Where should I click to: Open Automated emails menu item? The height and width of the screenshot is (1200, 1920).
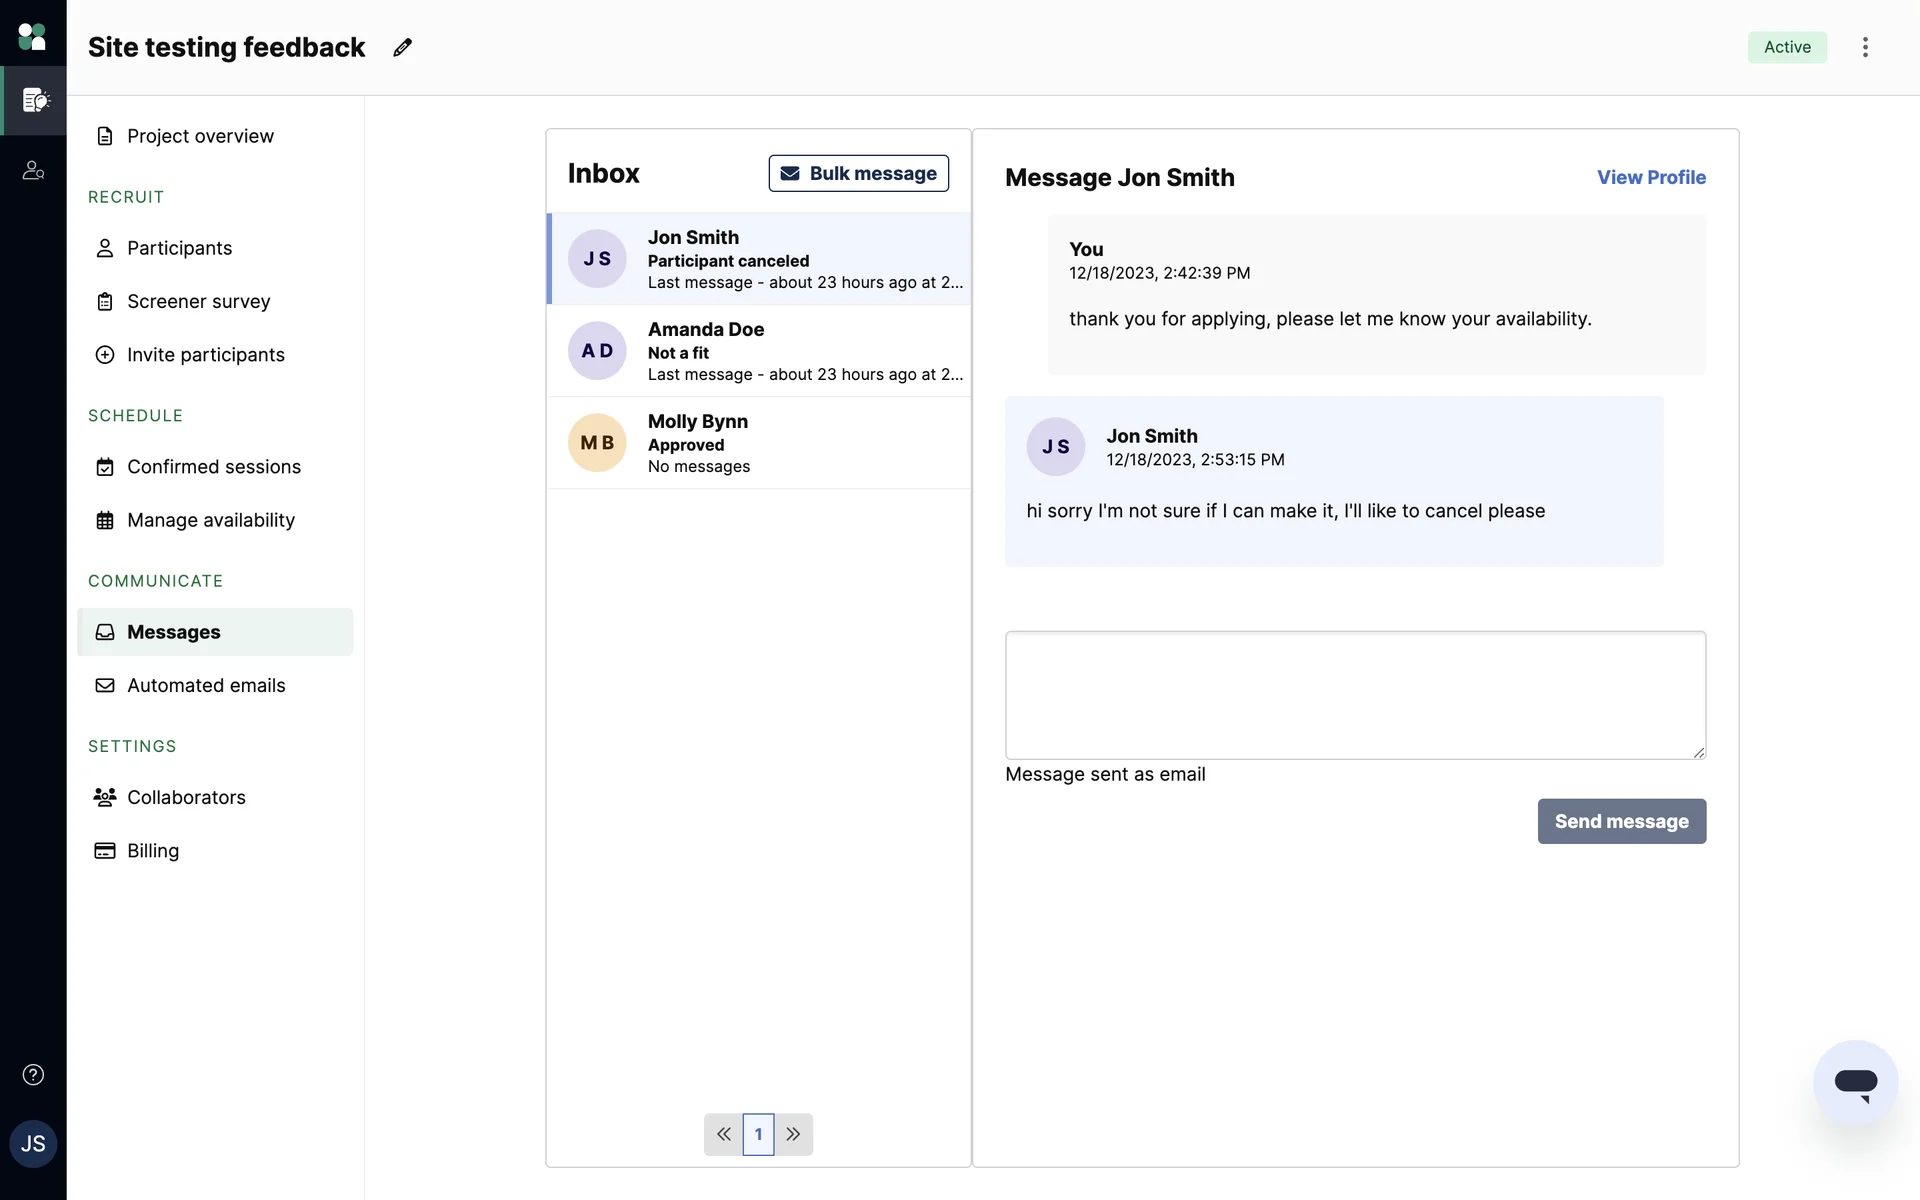pyautogui.click(x=206, y=685)
